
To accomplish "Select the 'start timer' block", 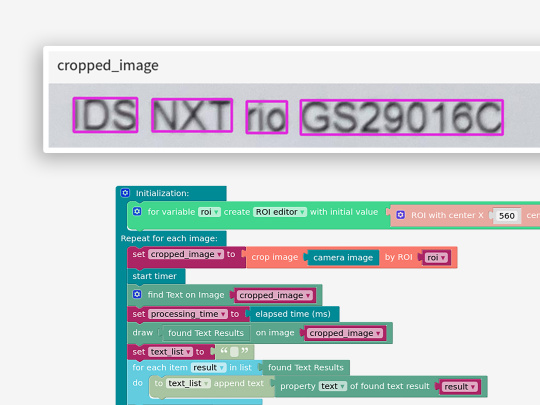I will tap(156, 276).
